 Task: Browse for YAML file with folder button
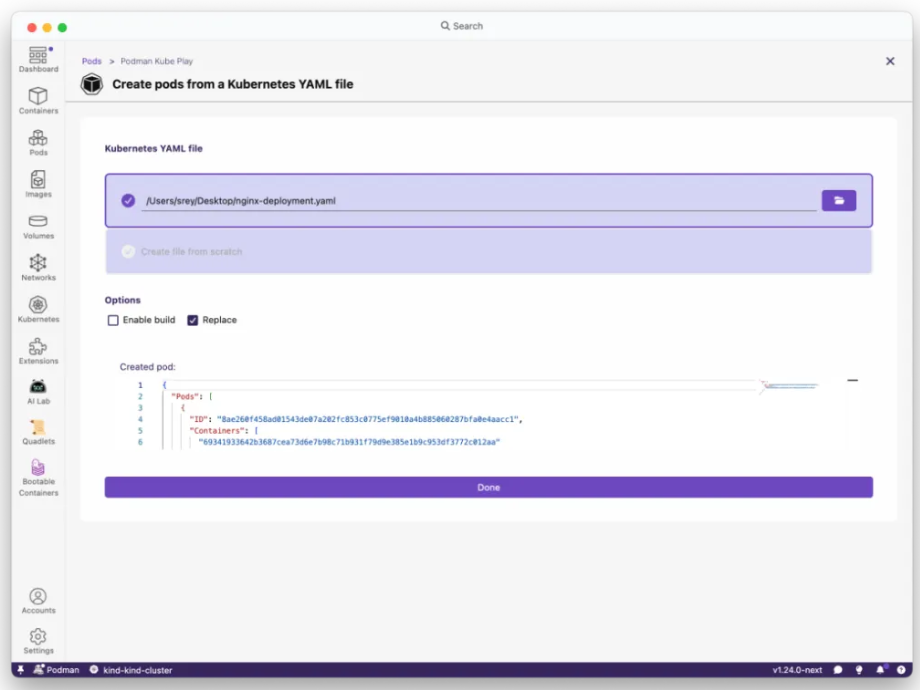[838, 201]
